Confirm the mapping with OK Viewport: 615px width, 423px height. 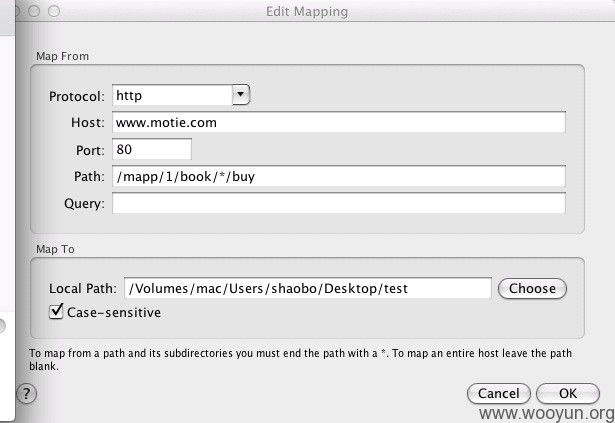click(x=568, y=393)
